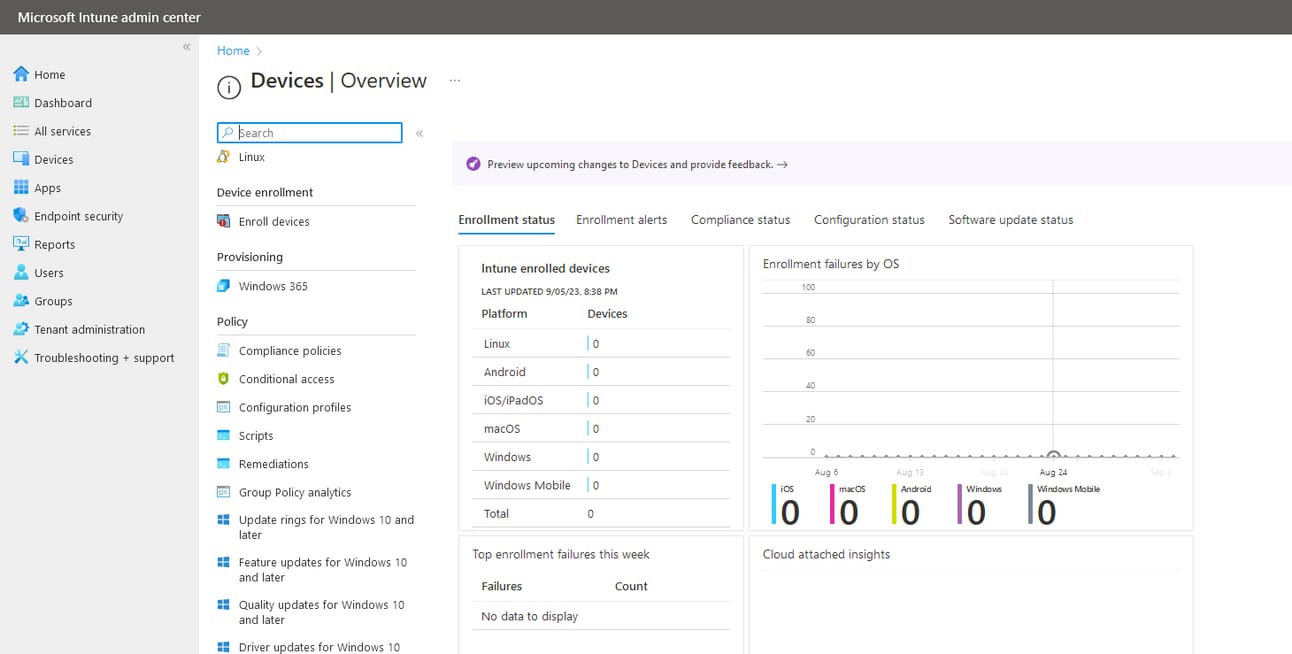Select the Conditional access shield icon
1292x654 pixels.
pos(224,379)
